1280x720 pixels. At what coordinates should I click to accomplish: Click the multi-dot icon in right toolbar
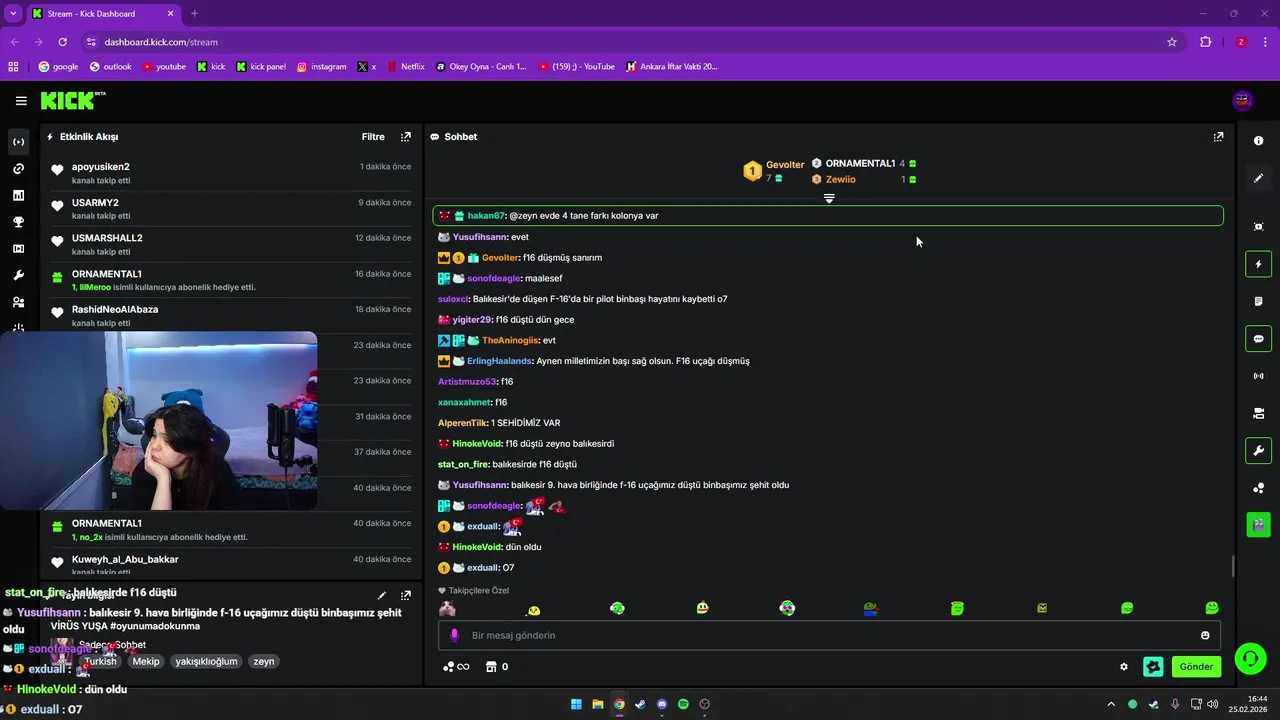(1258, 487)
